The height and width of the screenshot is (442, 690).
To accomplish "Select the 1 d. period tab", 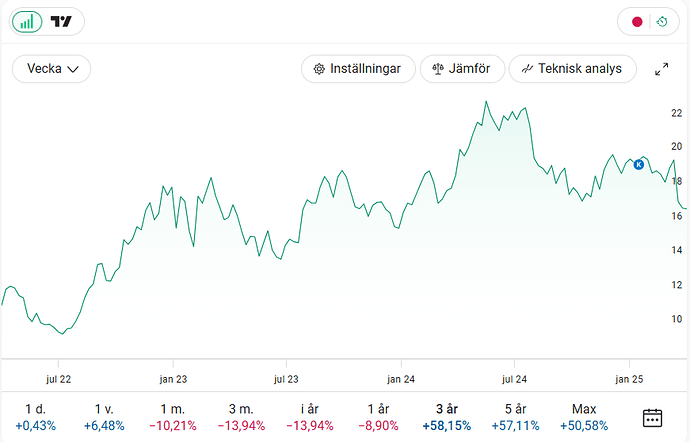I will point(36,417).
